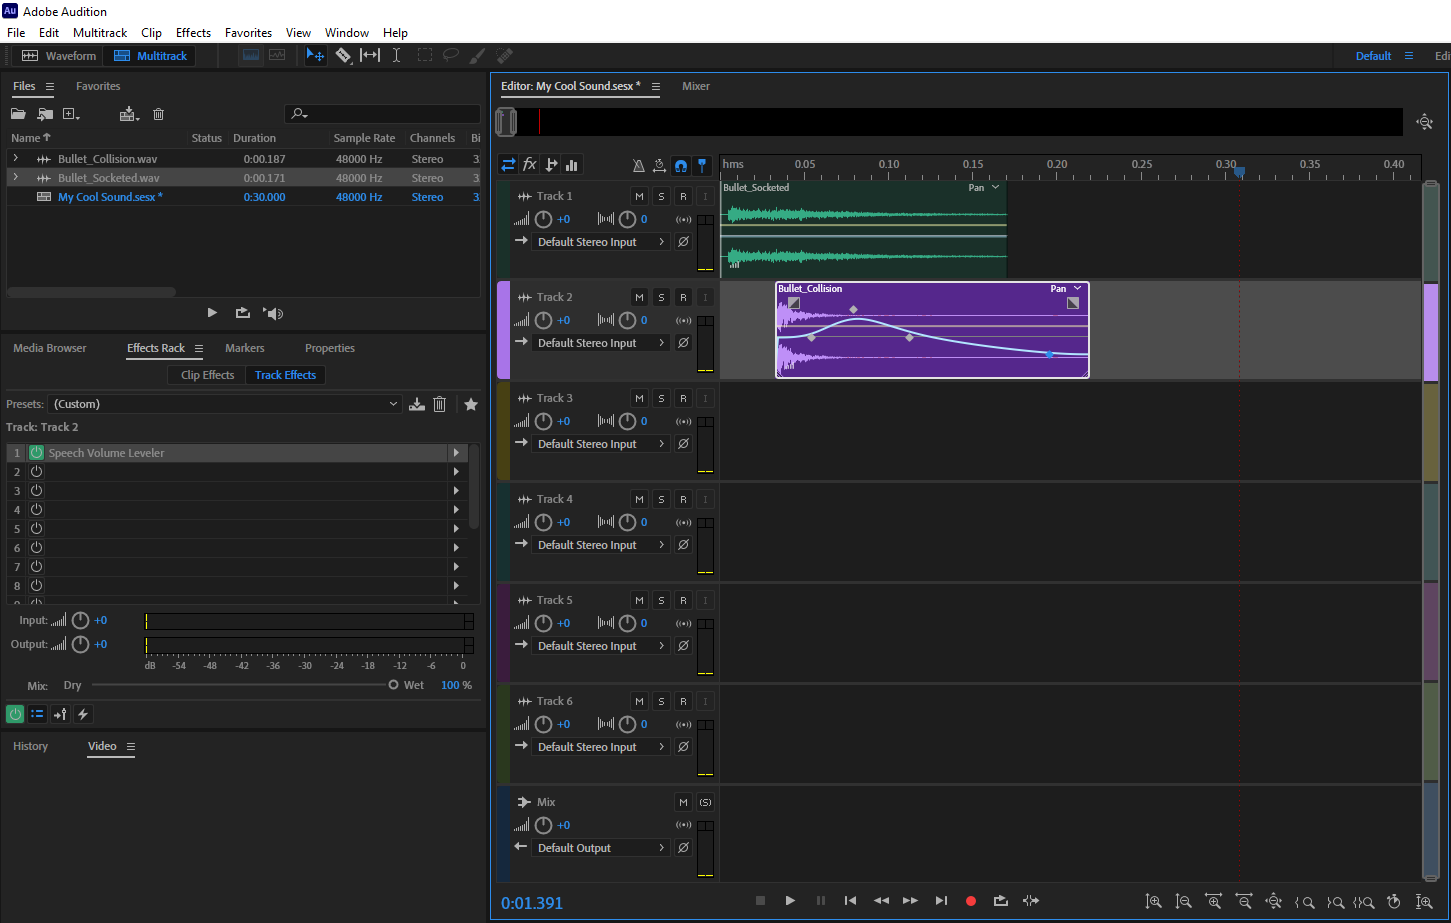Switch to the Media Browser tab
This screenshot has height=923, width=1451.
50,348
